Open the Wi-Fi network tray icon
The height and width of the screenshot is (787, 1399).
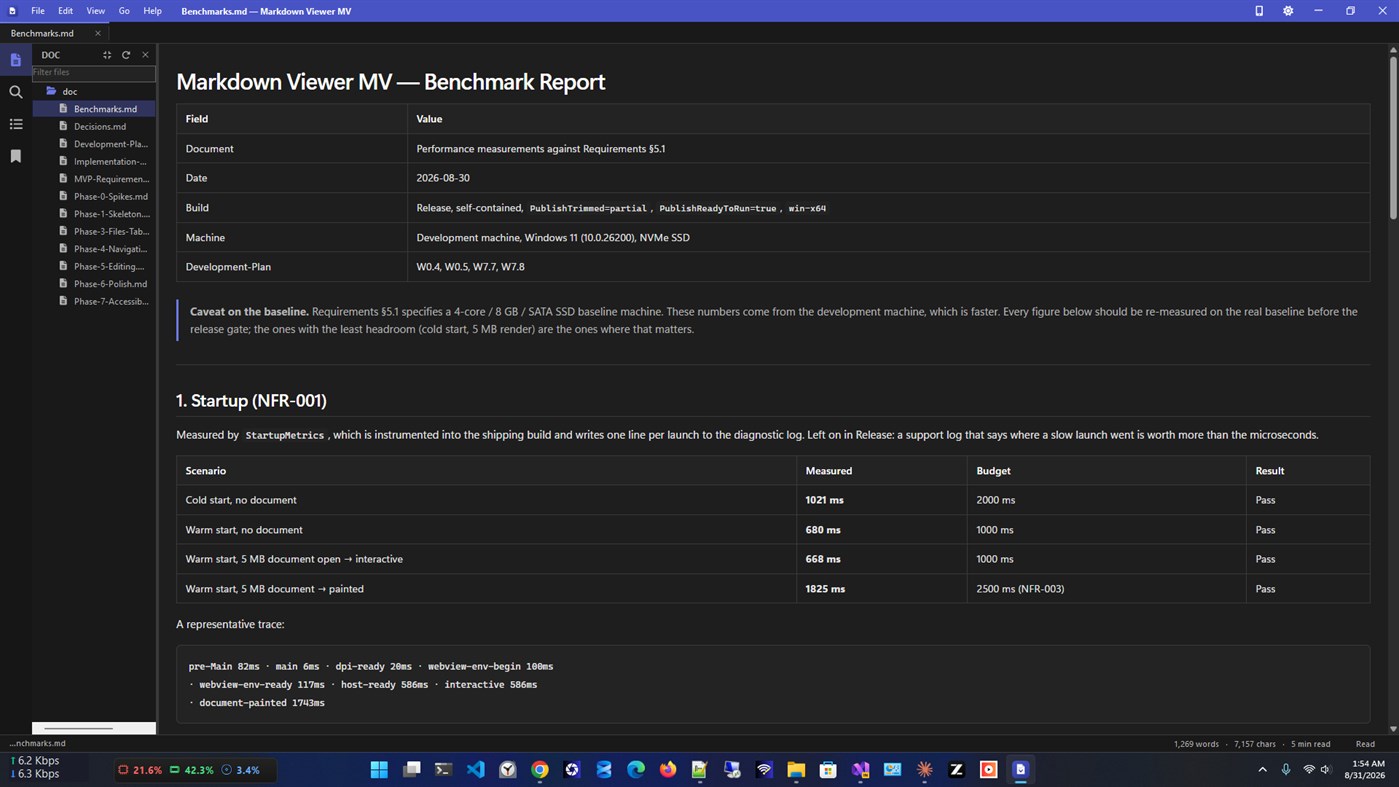coord(1309,770)
